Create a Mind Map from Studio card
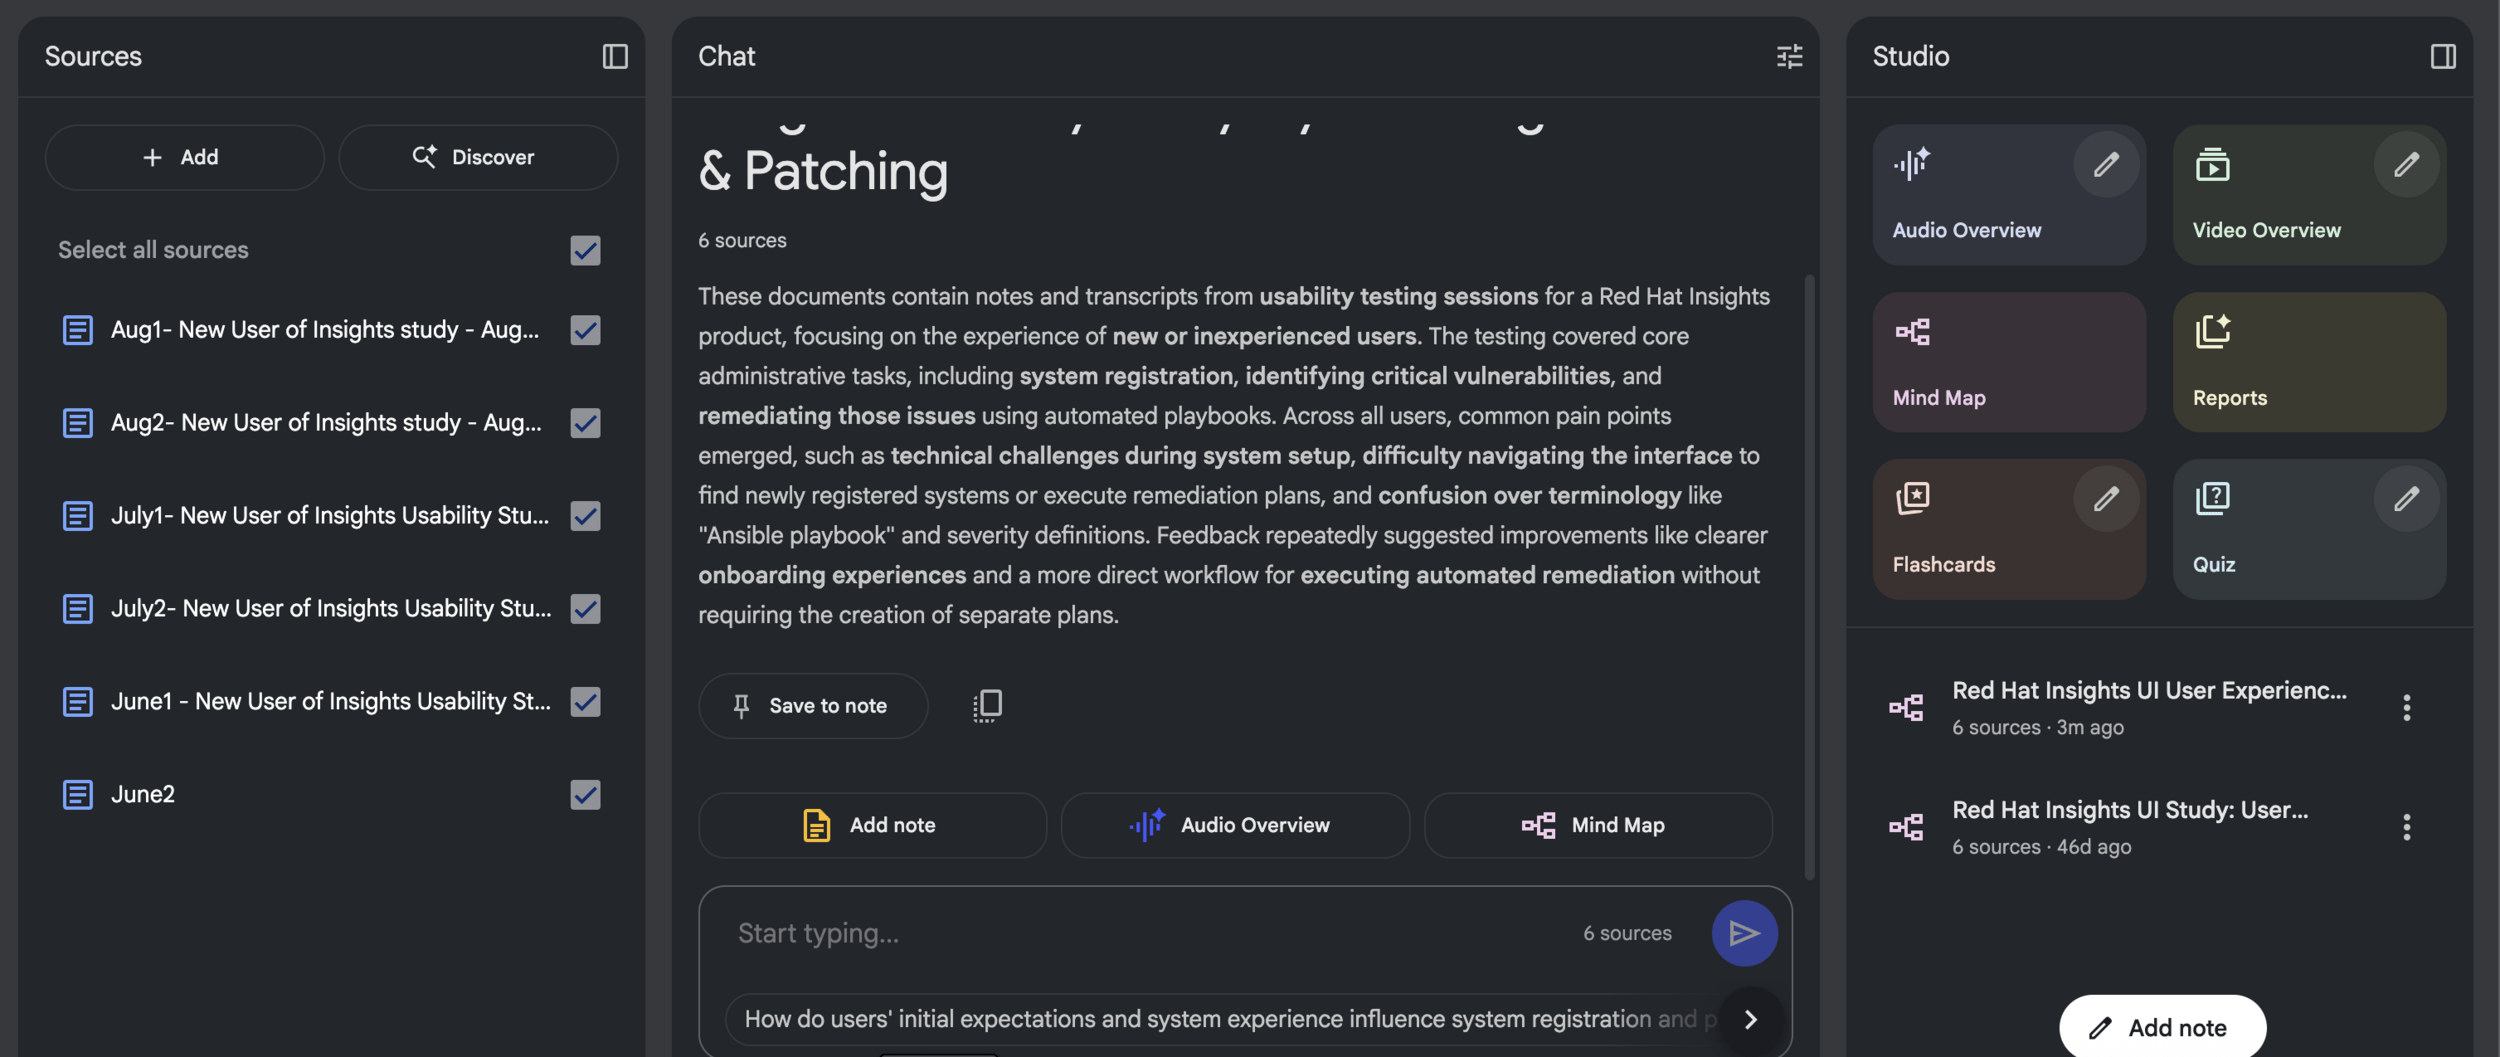Viewport: 2500px width, 1057px height. pyautogui.click(x=2009, y=362)
